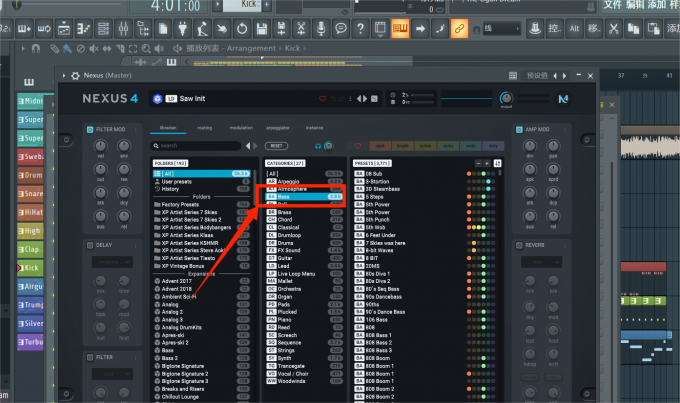Adjust the Nexus output volume knob

pyautogui.click(x=506, y=98)
